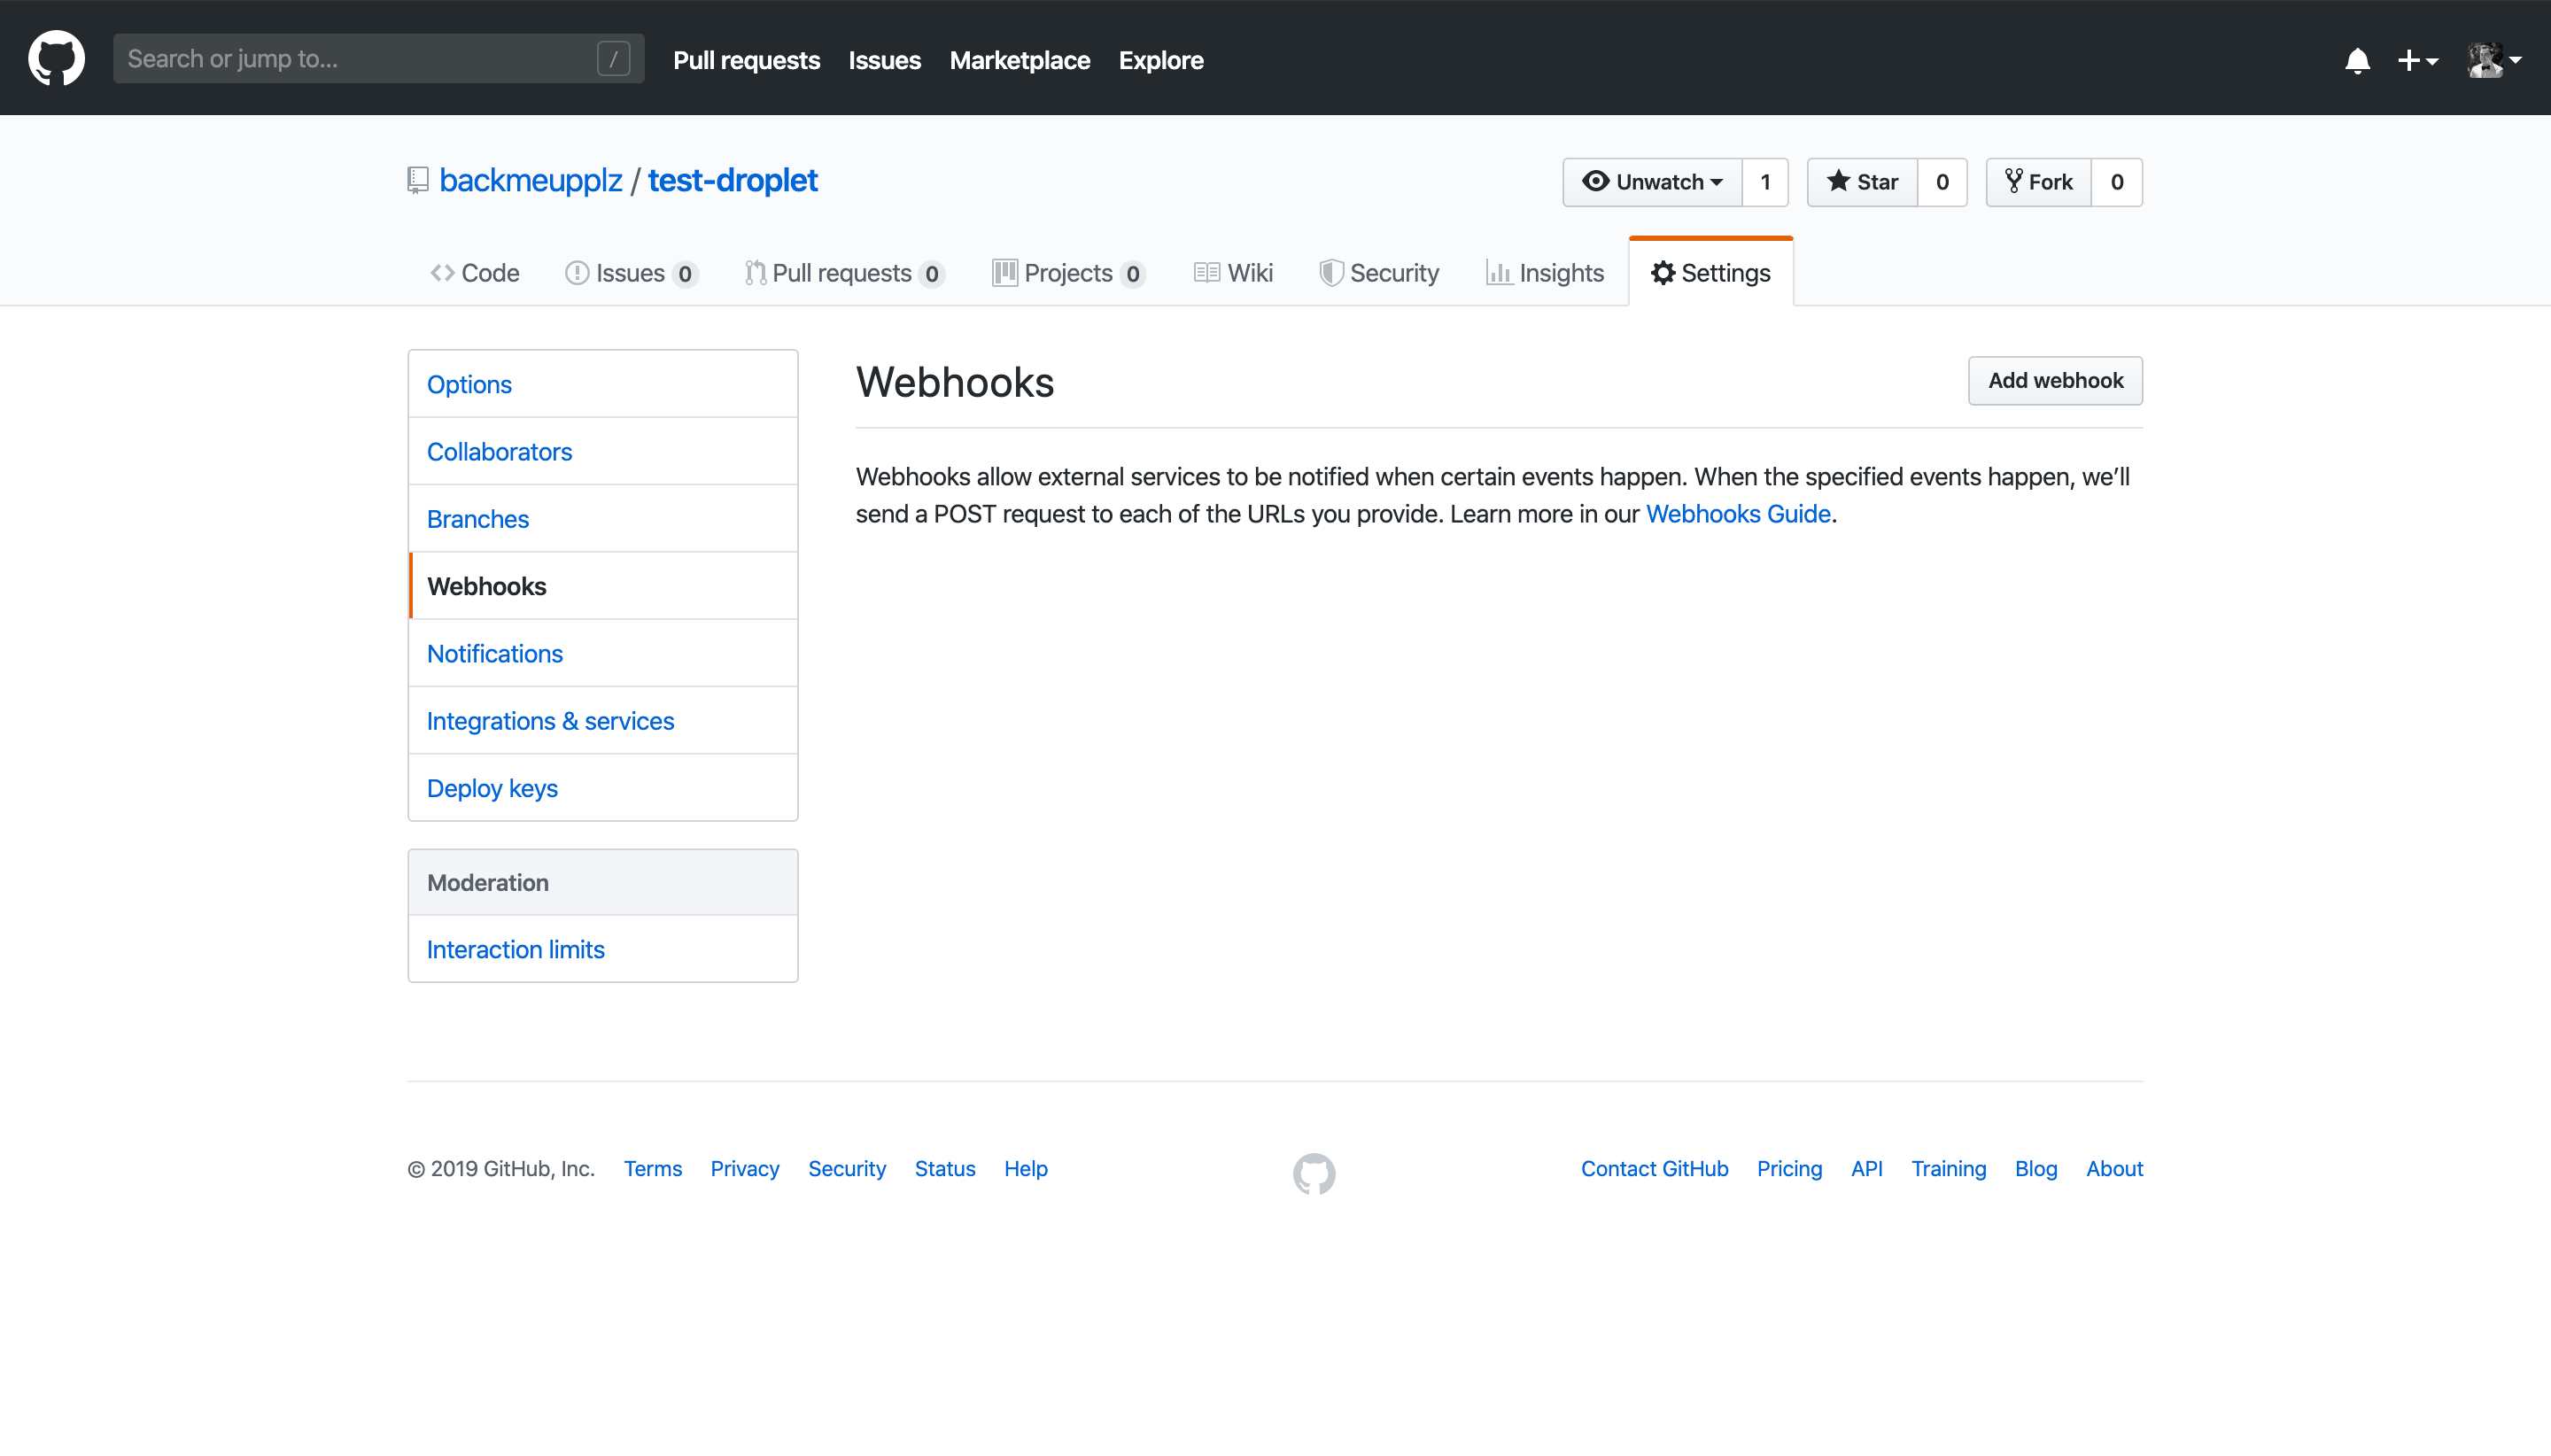Open Explore in the top header
This screenshot has height=1456, width=2551.
[x=1160, y=60]
